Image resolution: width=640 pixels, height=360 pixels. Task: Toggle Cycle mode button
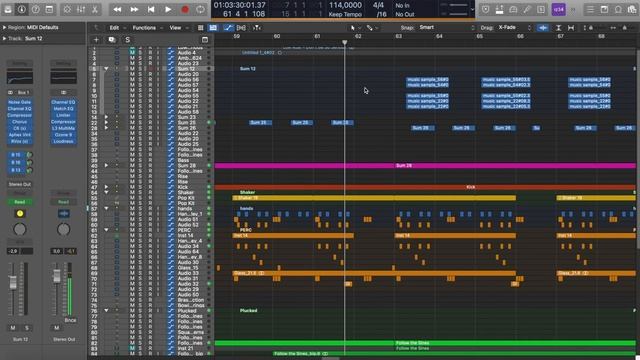[x=200, y=9]
